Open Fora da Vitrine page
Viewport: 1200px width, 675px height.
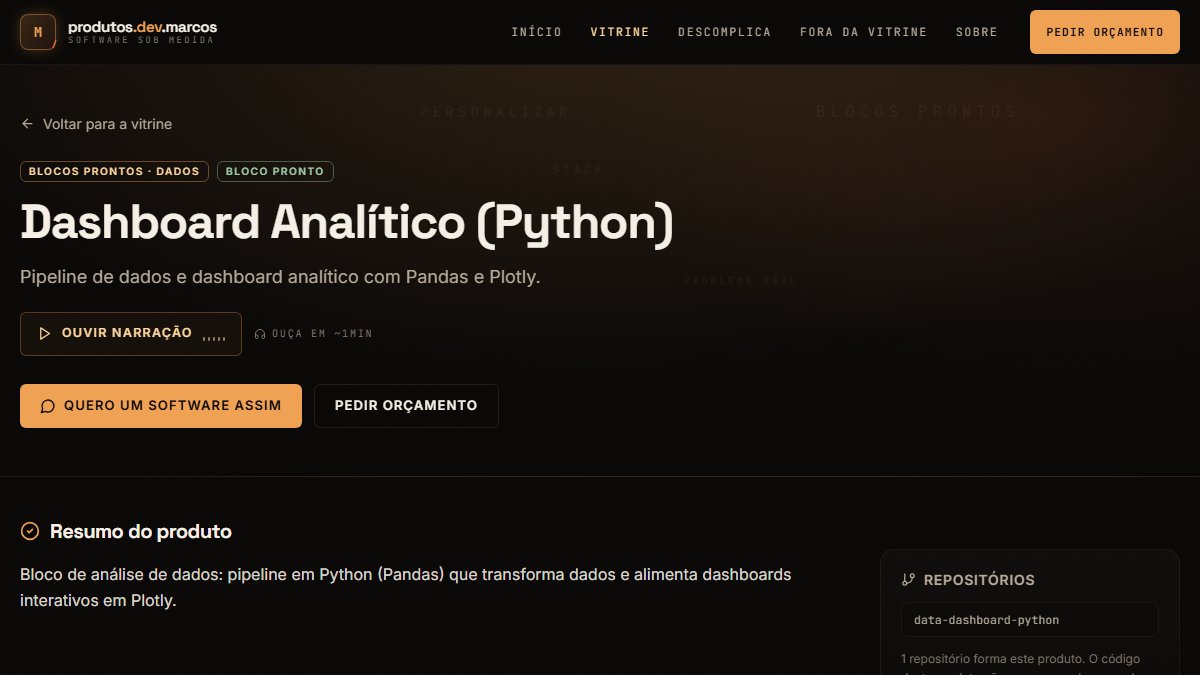(864, 32)
